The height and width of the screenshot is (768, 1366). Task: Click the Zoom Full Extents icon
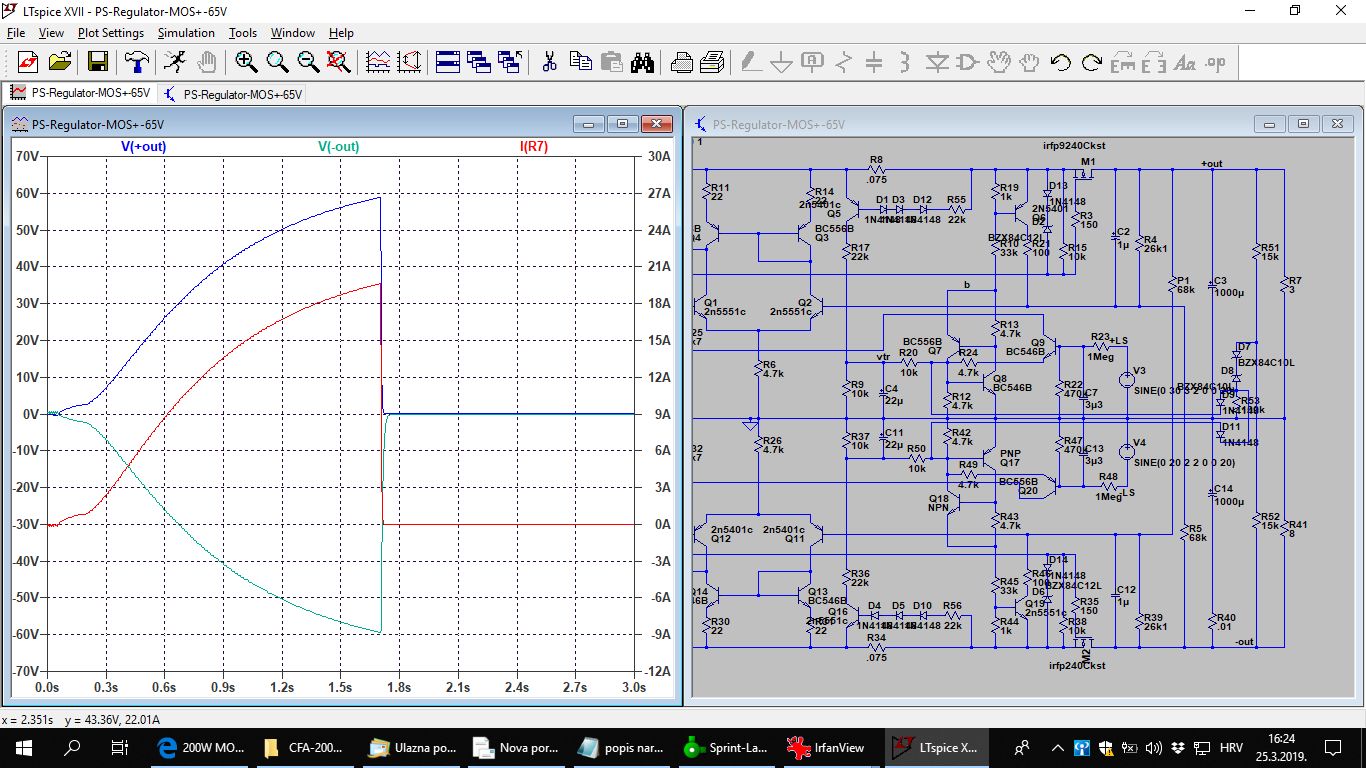(339, 62)
